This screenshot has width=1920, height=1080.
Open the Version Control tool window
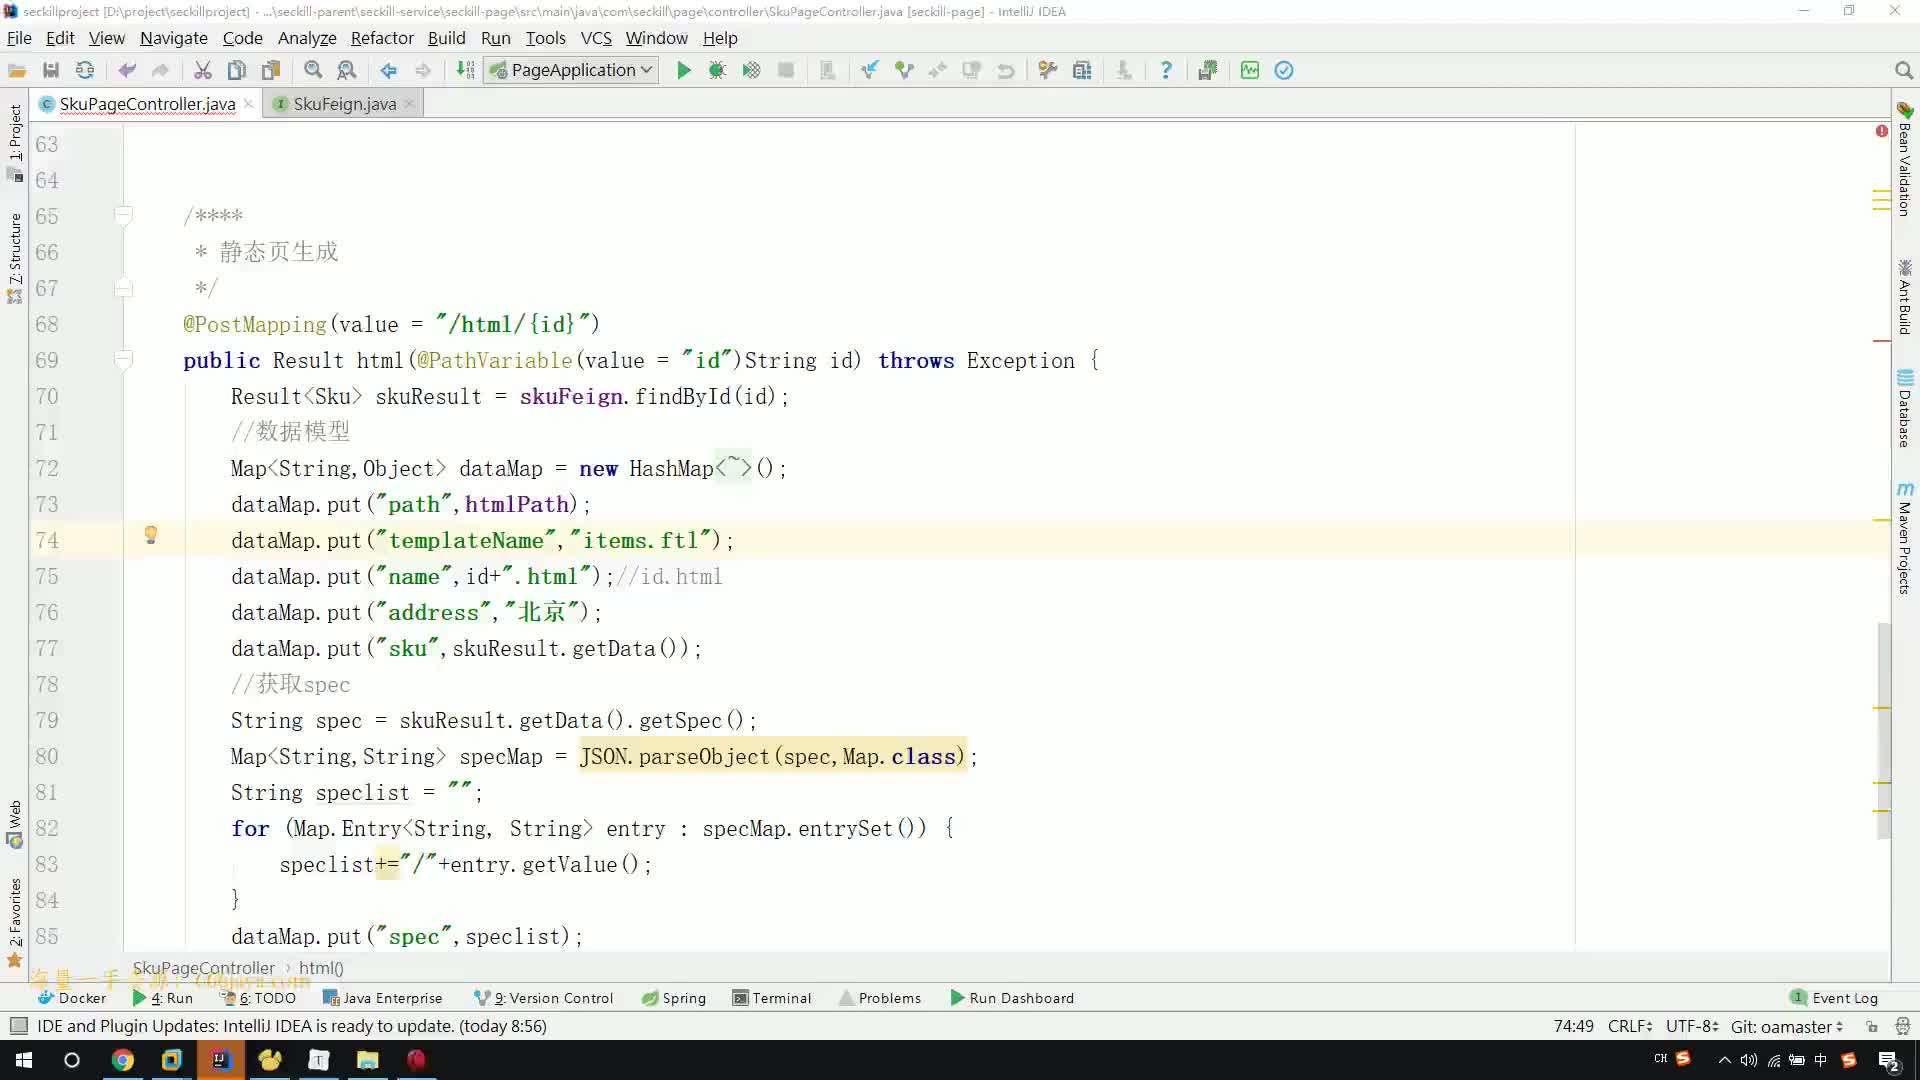(x=544, y=998)
